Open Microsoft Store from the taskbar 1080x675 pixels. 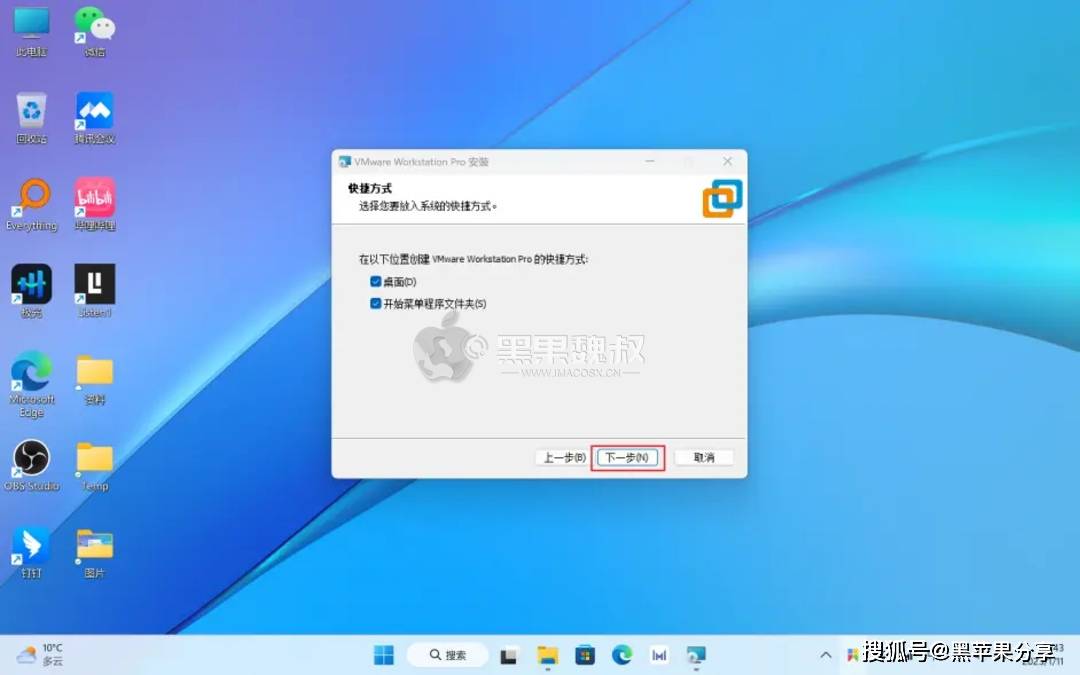tap(585, 655)
